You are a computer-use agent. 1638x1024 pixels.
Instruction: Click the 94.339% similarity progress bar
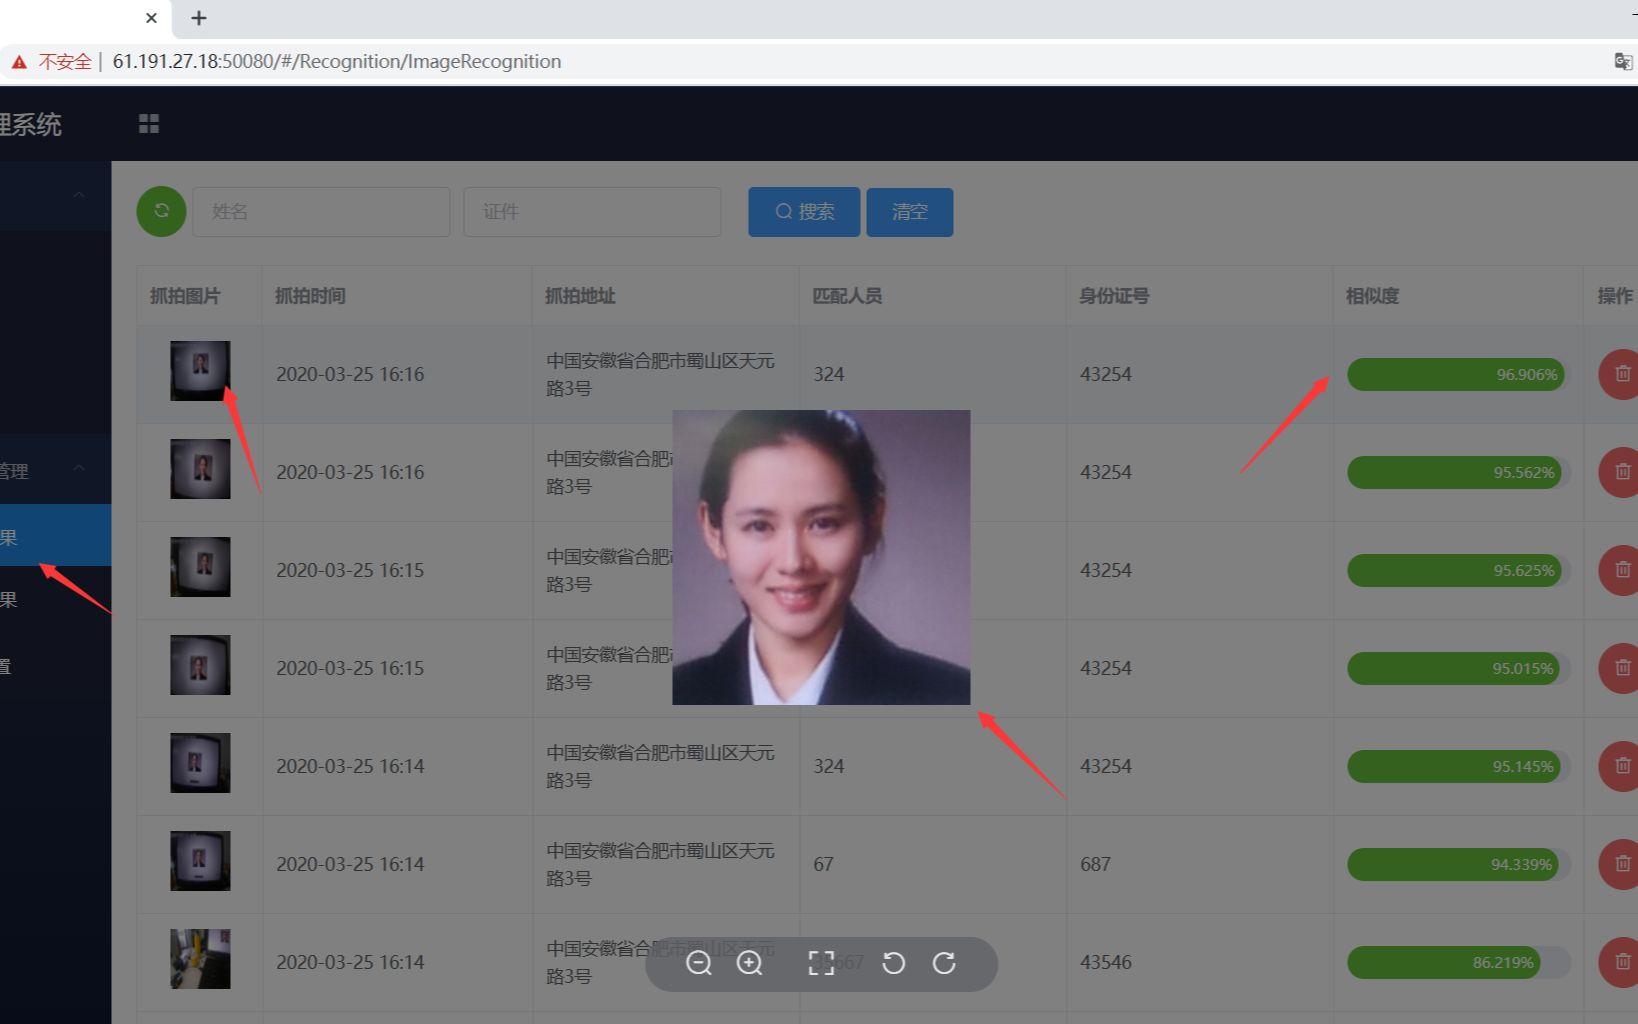pyautogui.click(x=1458, y=864)
